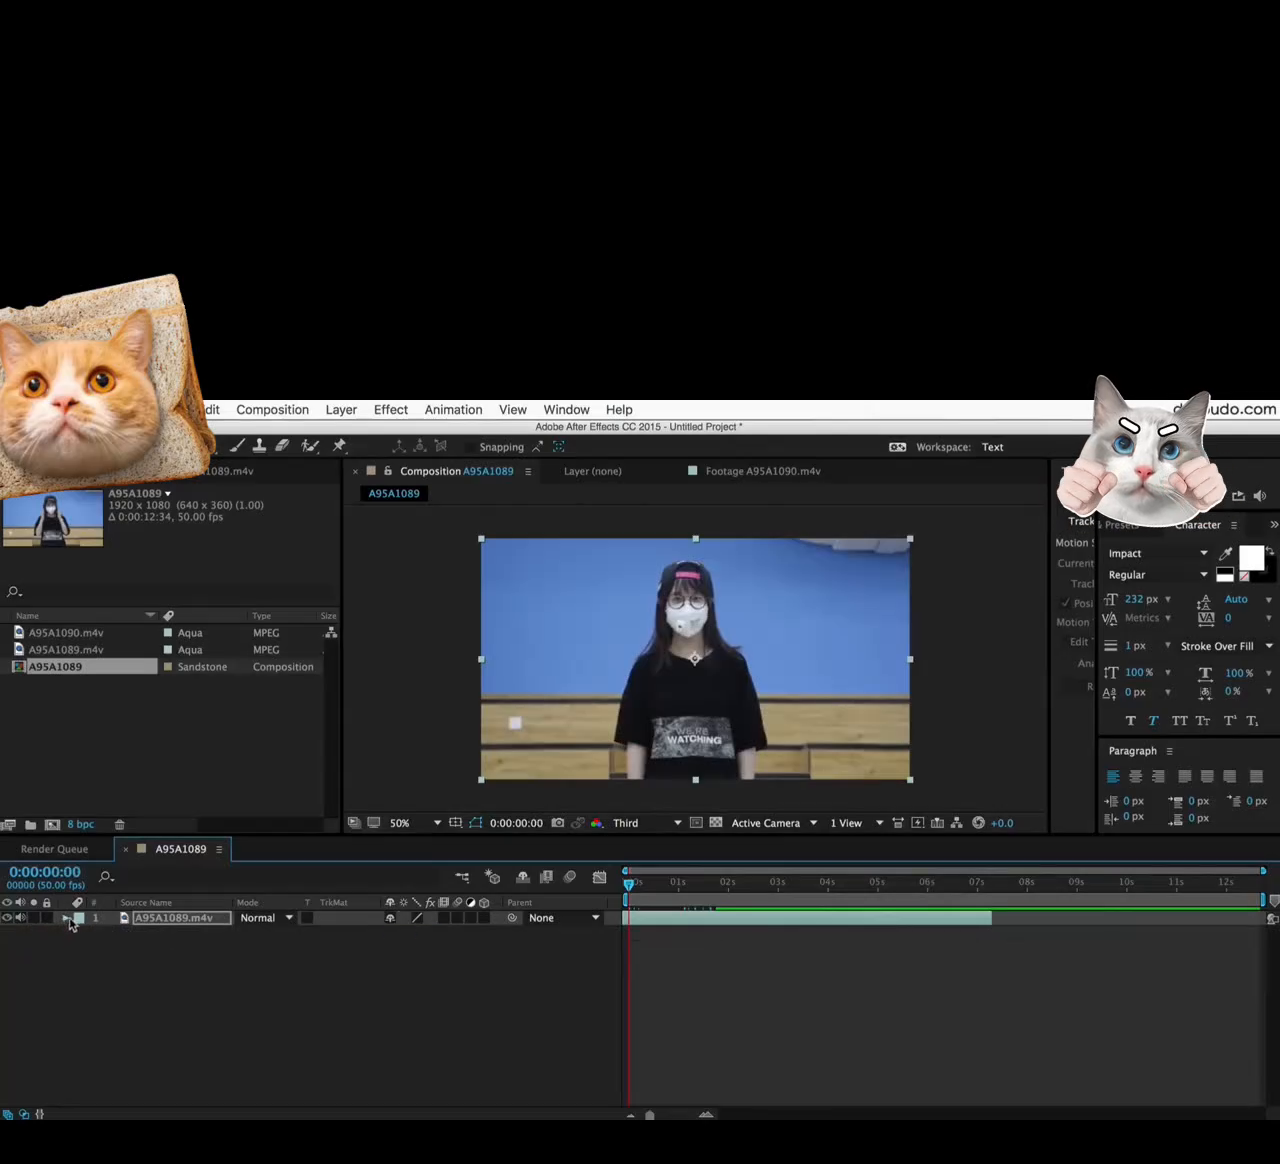1280x1164 pixels.
Task: Open the Normal blending mode dropdown
Action: click(x=266, y=918)
